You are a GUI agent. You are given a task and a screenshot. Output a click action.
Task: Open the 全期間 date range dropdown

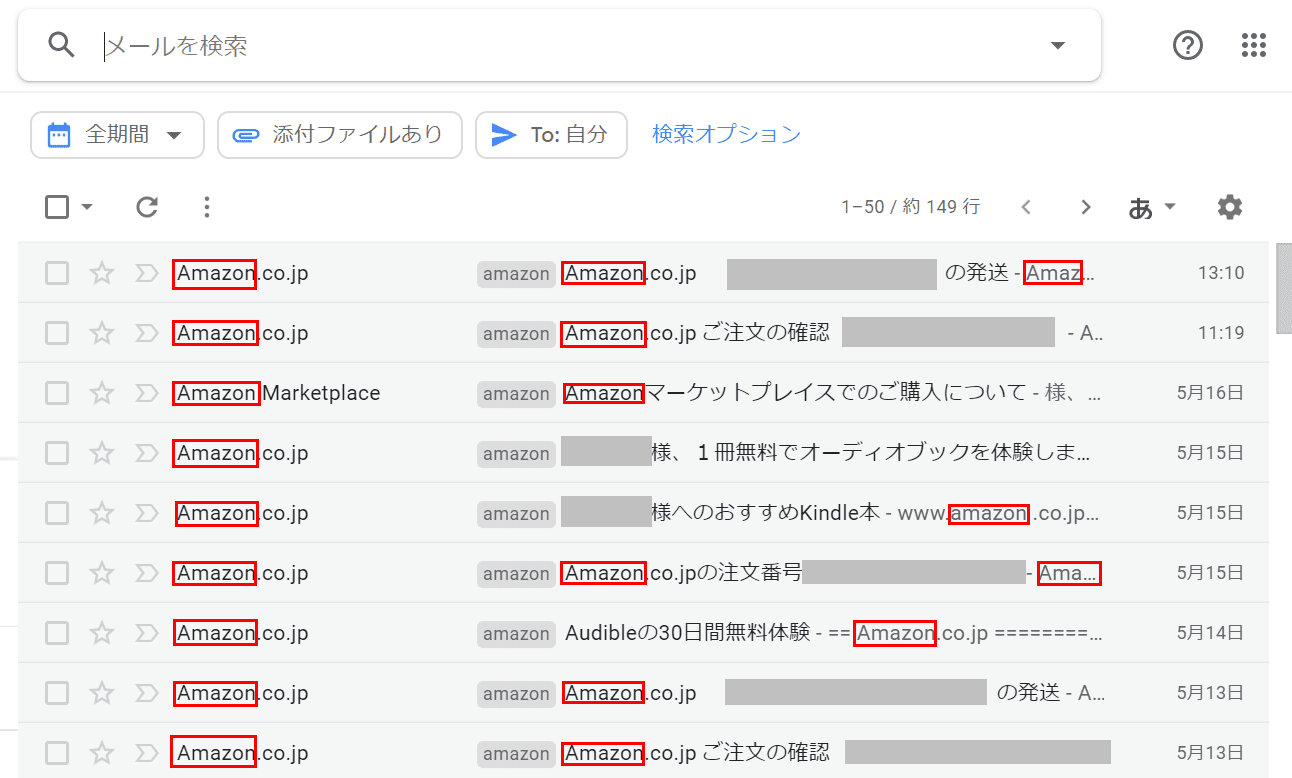[x=117, y=135]
